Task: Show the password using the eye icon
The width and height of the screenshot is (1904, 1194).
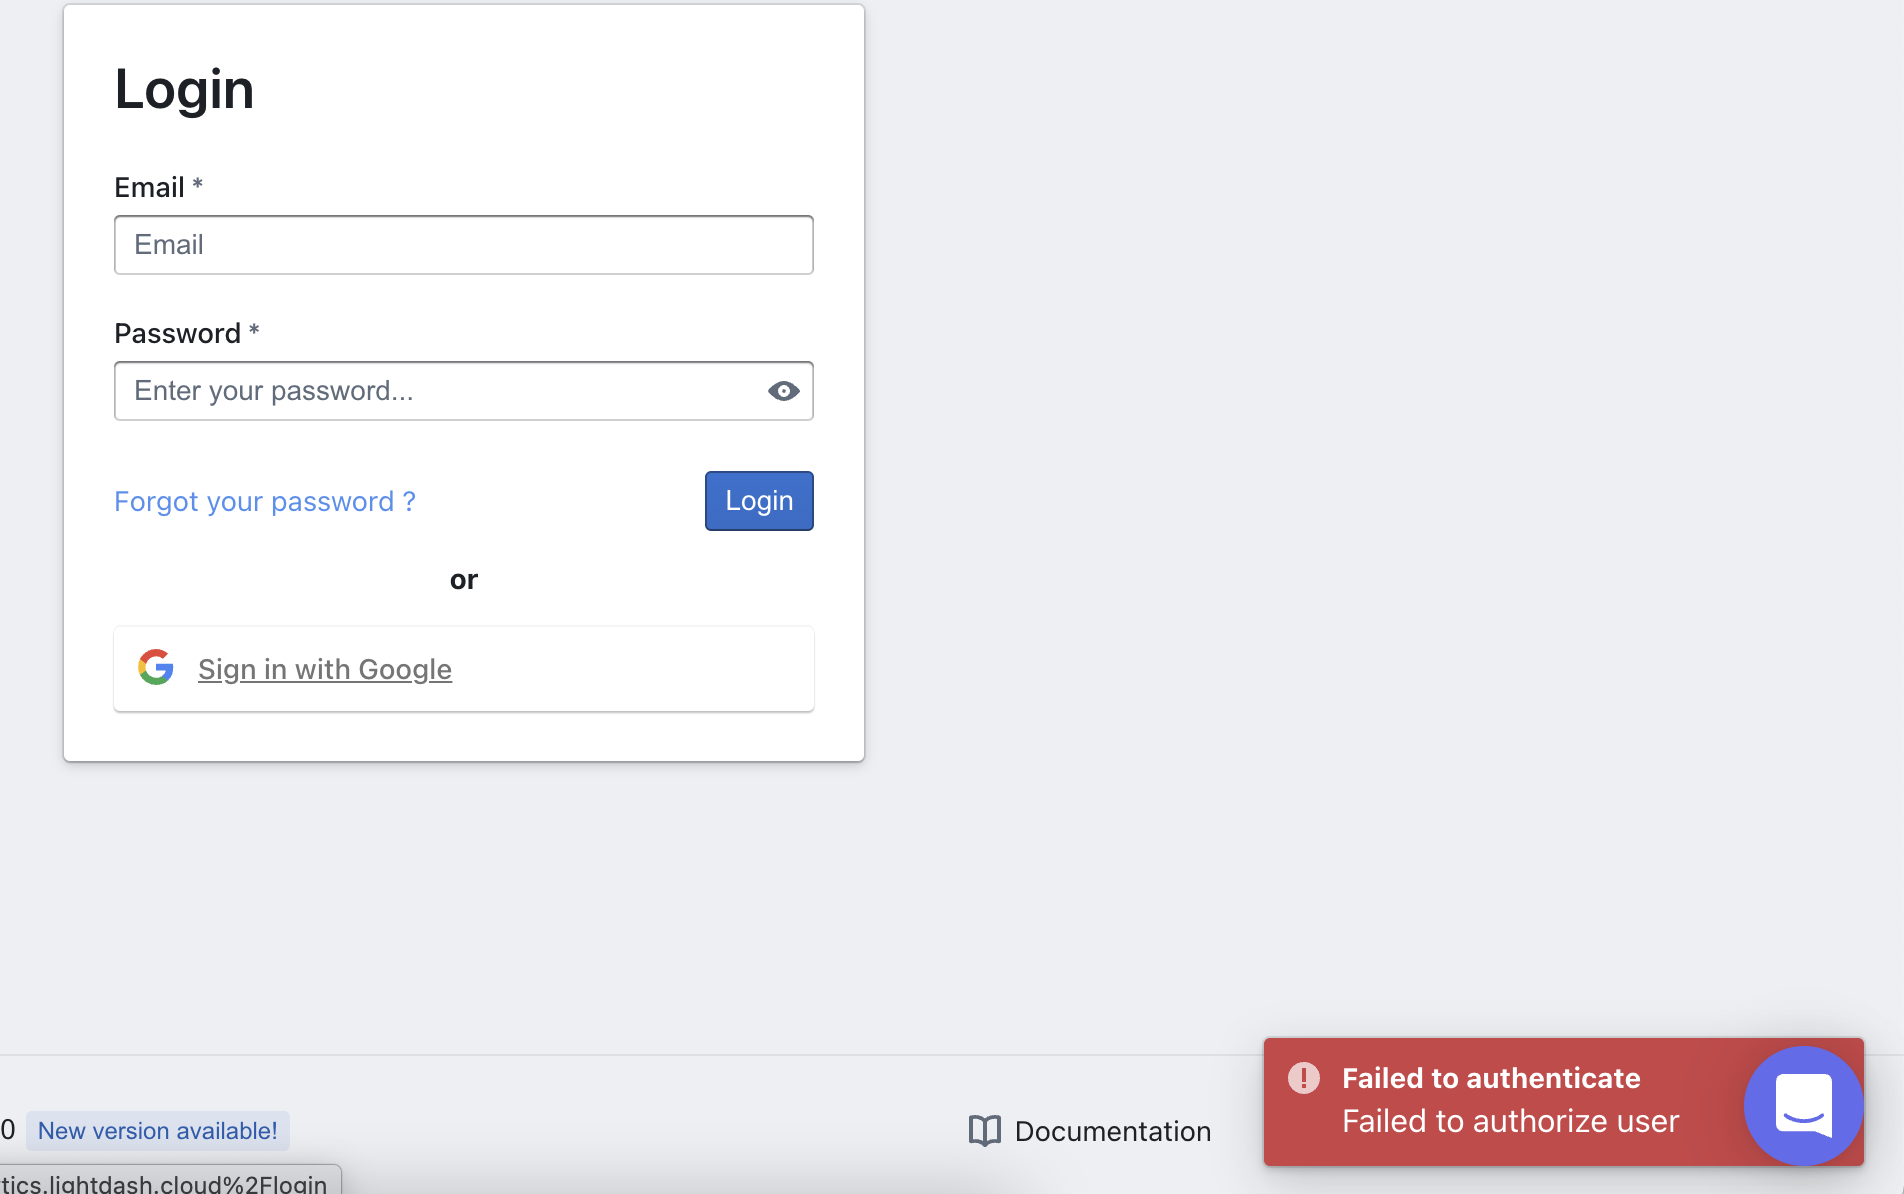Action: click(x=784, y=391)
